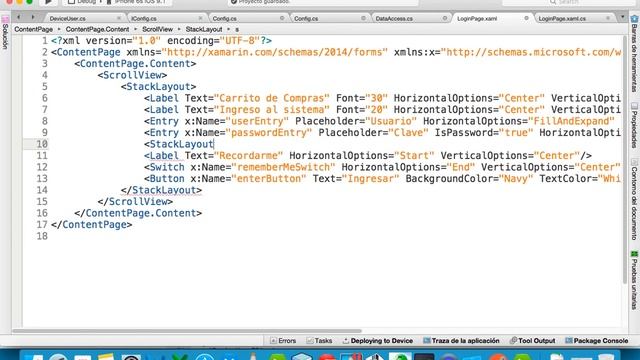This screenshot has height=360, width=640.
Task: Open the Contorno del documento pad
Action: click(634, 200)
